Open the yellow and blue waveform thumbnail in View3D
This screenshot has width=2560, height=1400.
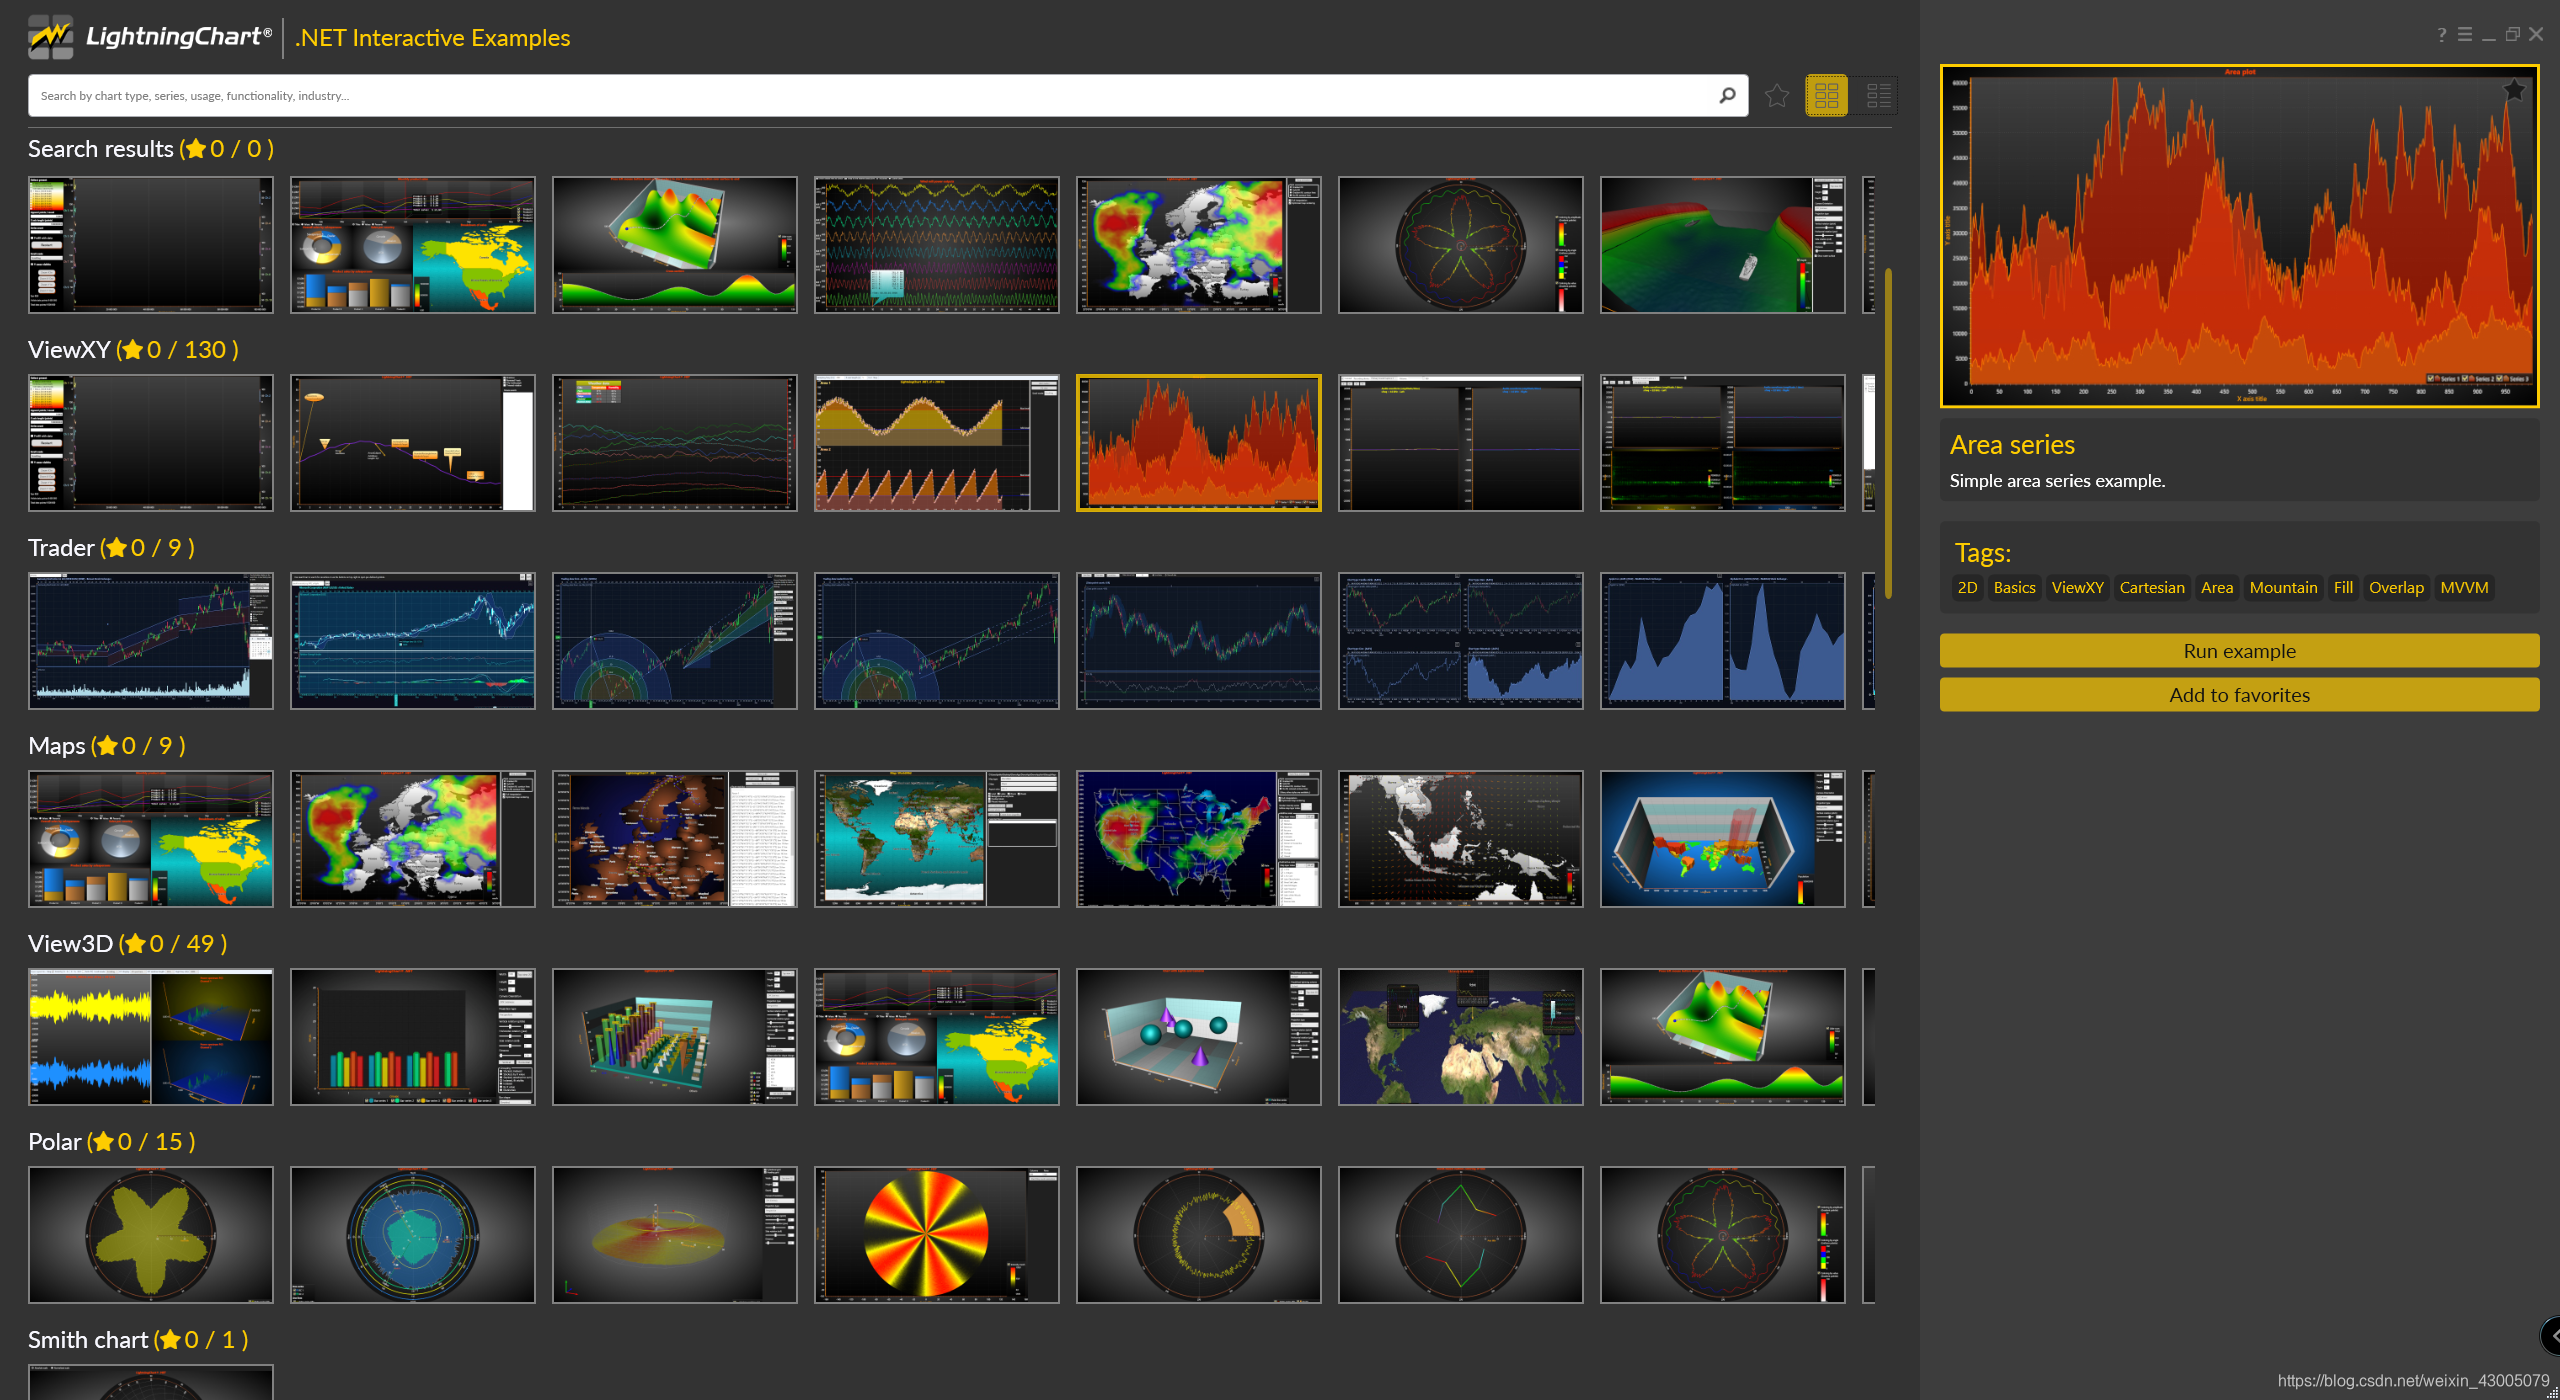pos(151,1037)
